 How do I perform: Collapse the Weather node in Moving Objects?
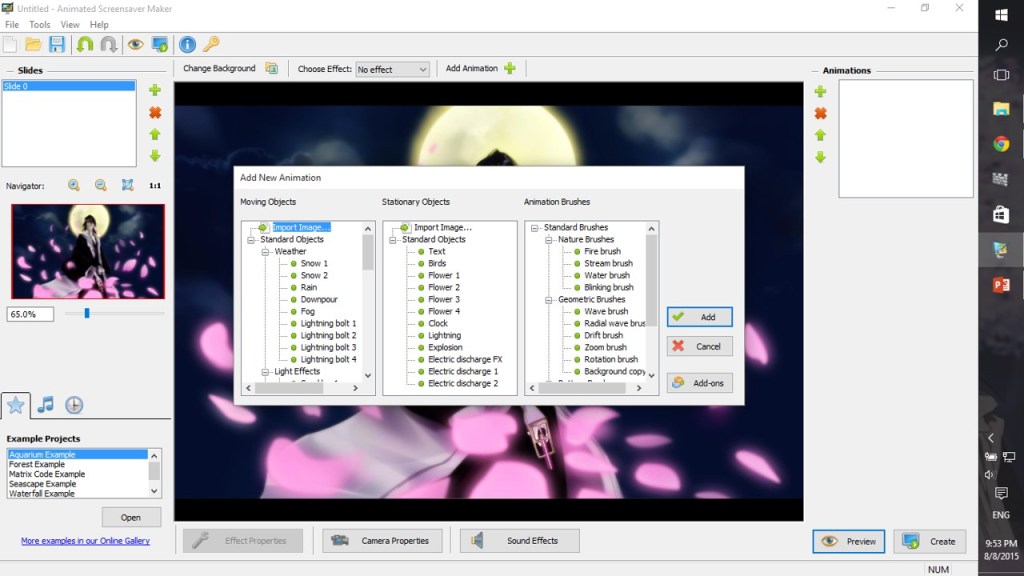(x=265, y=251)
